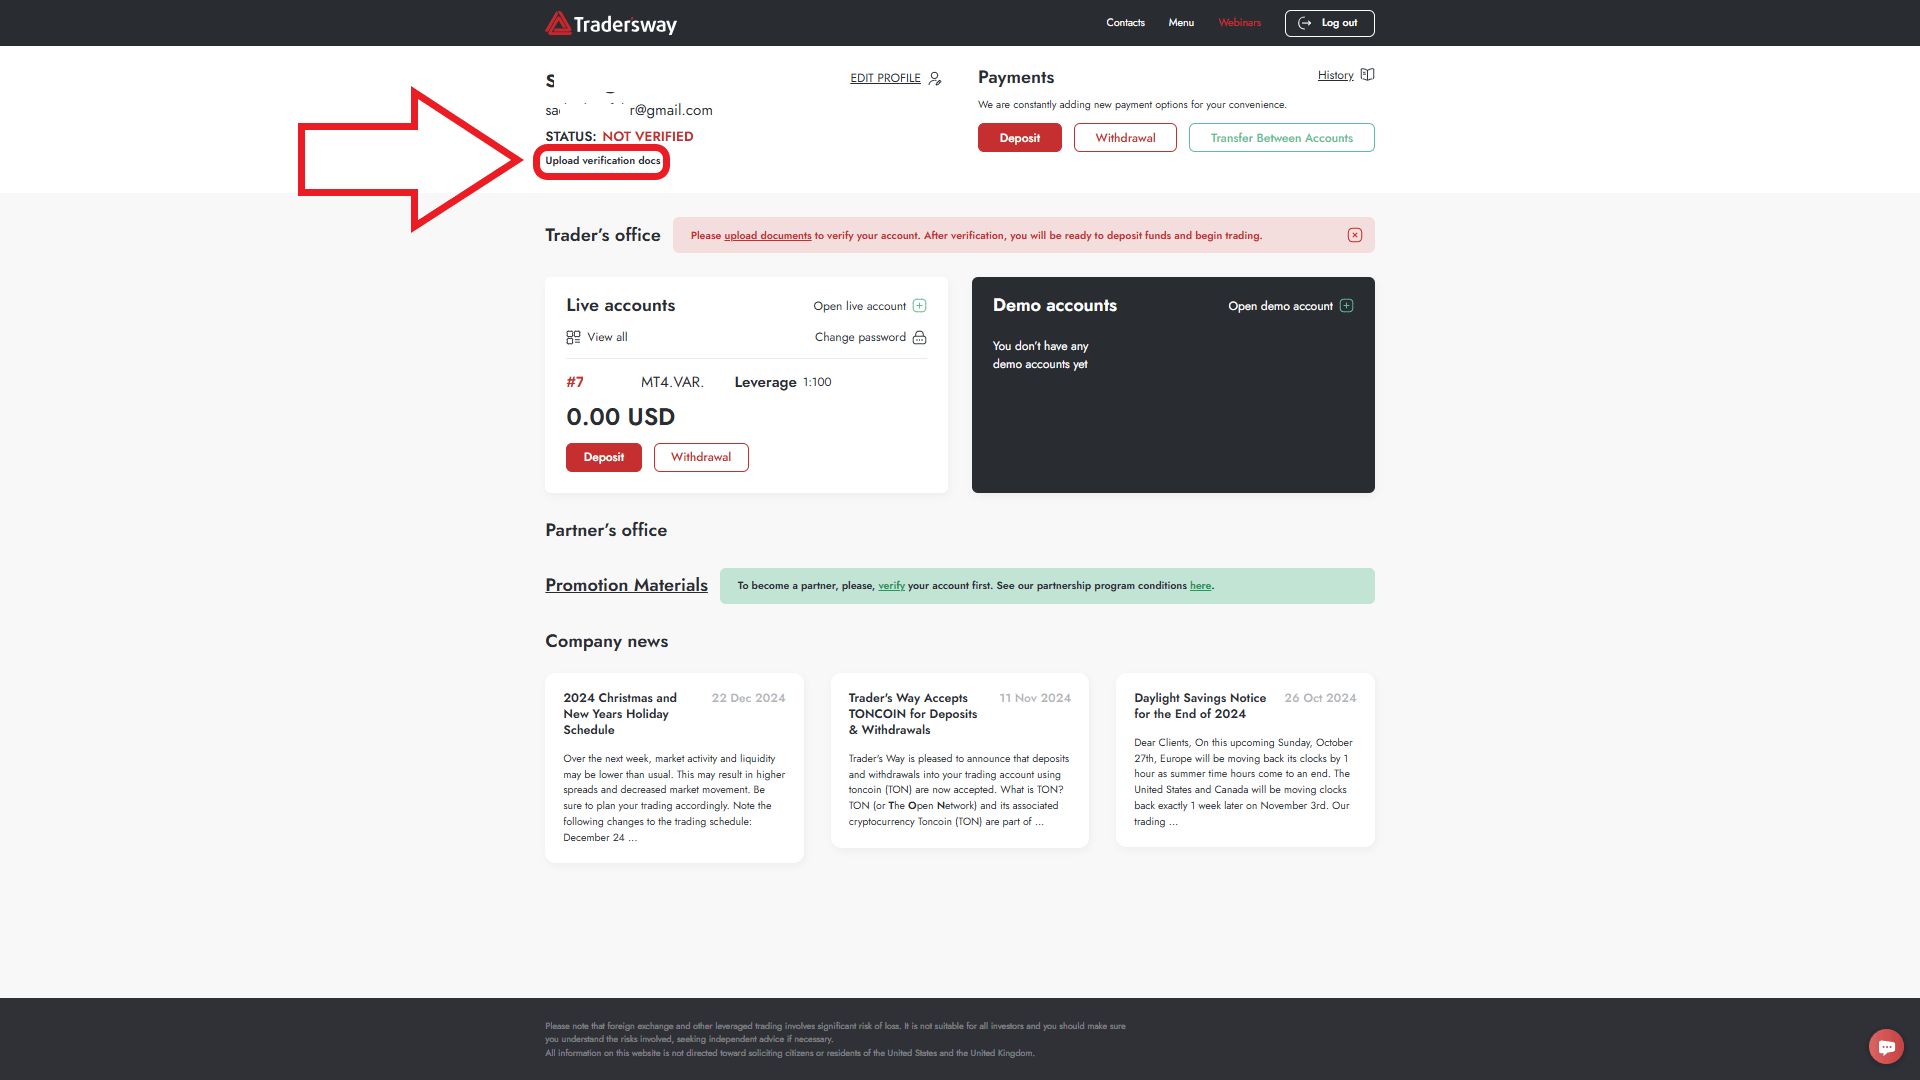Click the Deposit button in Payments

[x=1019, y=138]
